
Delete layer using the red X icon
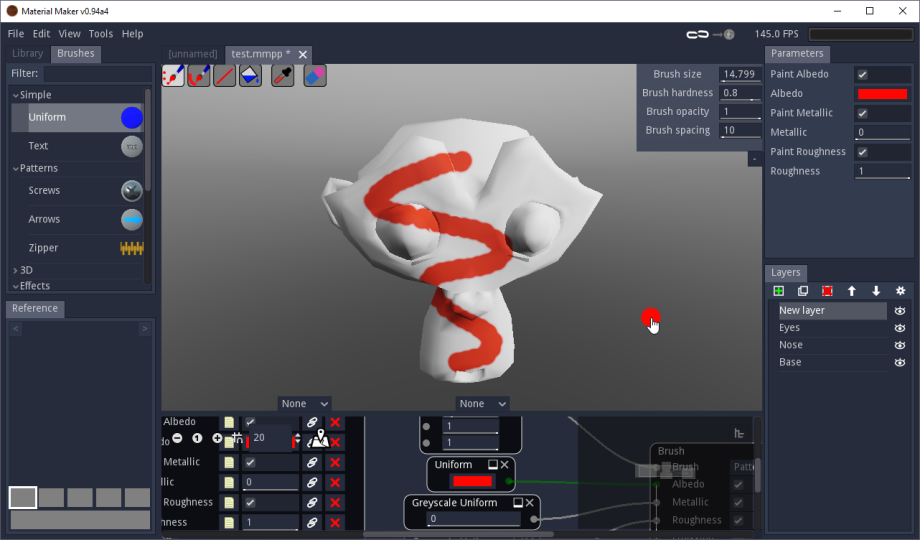827,291
